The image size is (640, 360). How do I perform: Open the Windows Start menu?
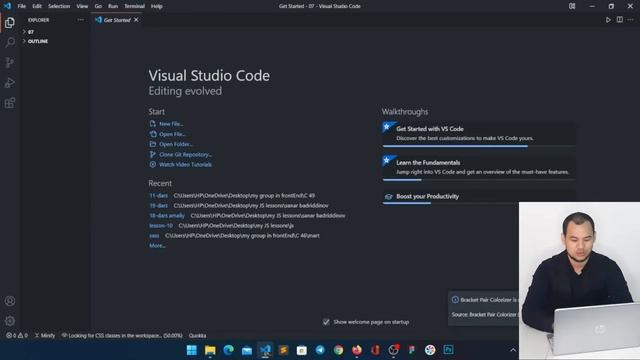tap(191, 350)
